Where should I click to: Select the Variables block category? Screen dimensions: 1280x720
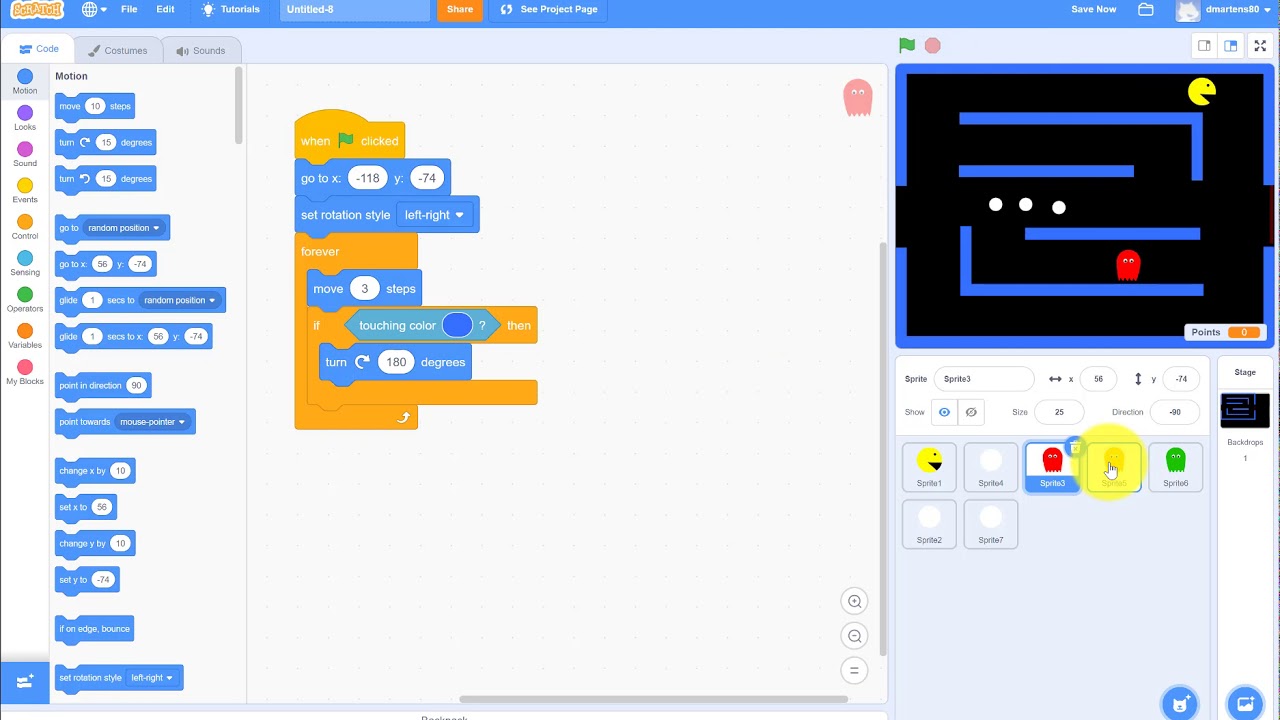(x=25, y=336)
